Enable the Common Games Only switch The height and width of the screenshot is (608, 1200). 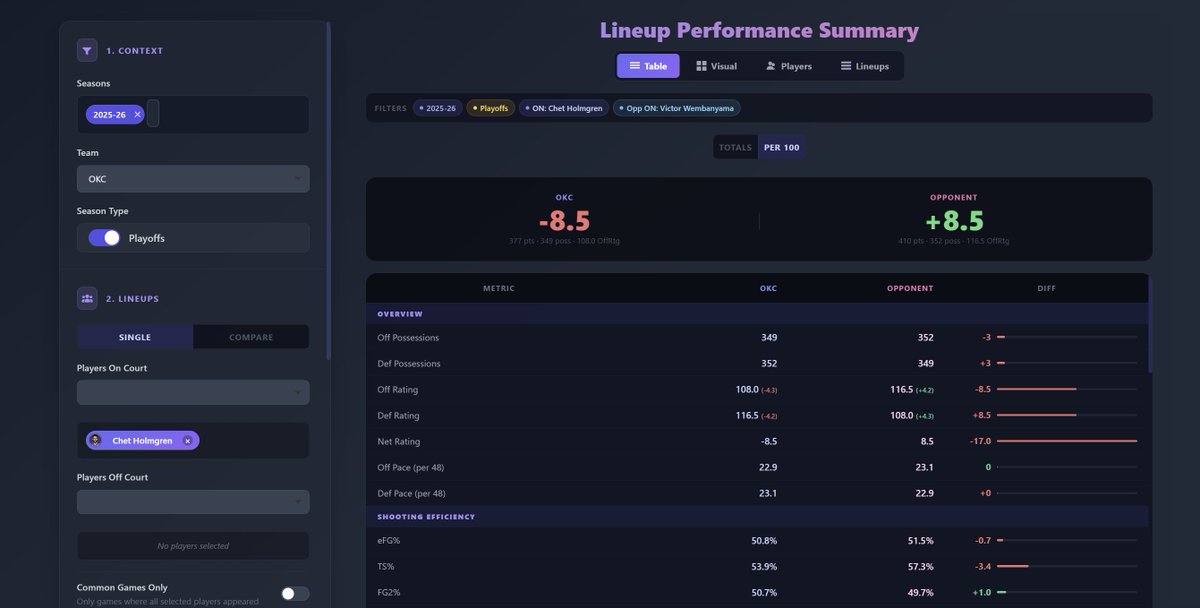tap(295, 594)
